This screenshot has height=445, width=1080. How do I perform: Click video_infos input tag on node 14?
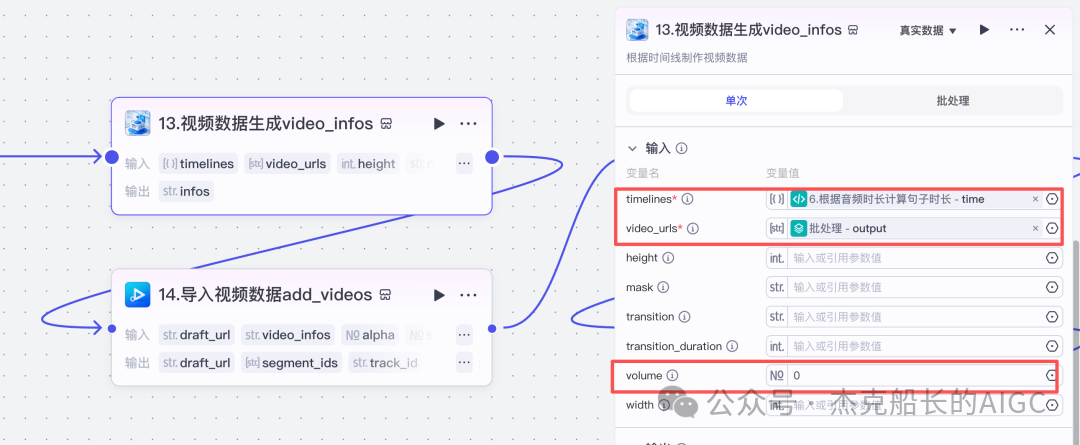coord(288,335)
